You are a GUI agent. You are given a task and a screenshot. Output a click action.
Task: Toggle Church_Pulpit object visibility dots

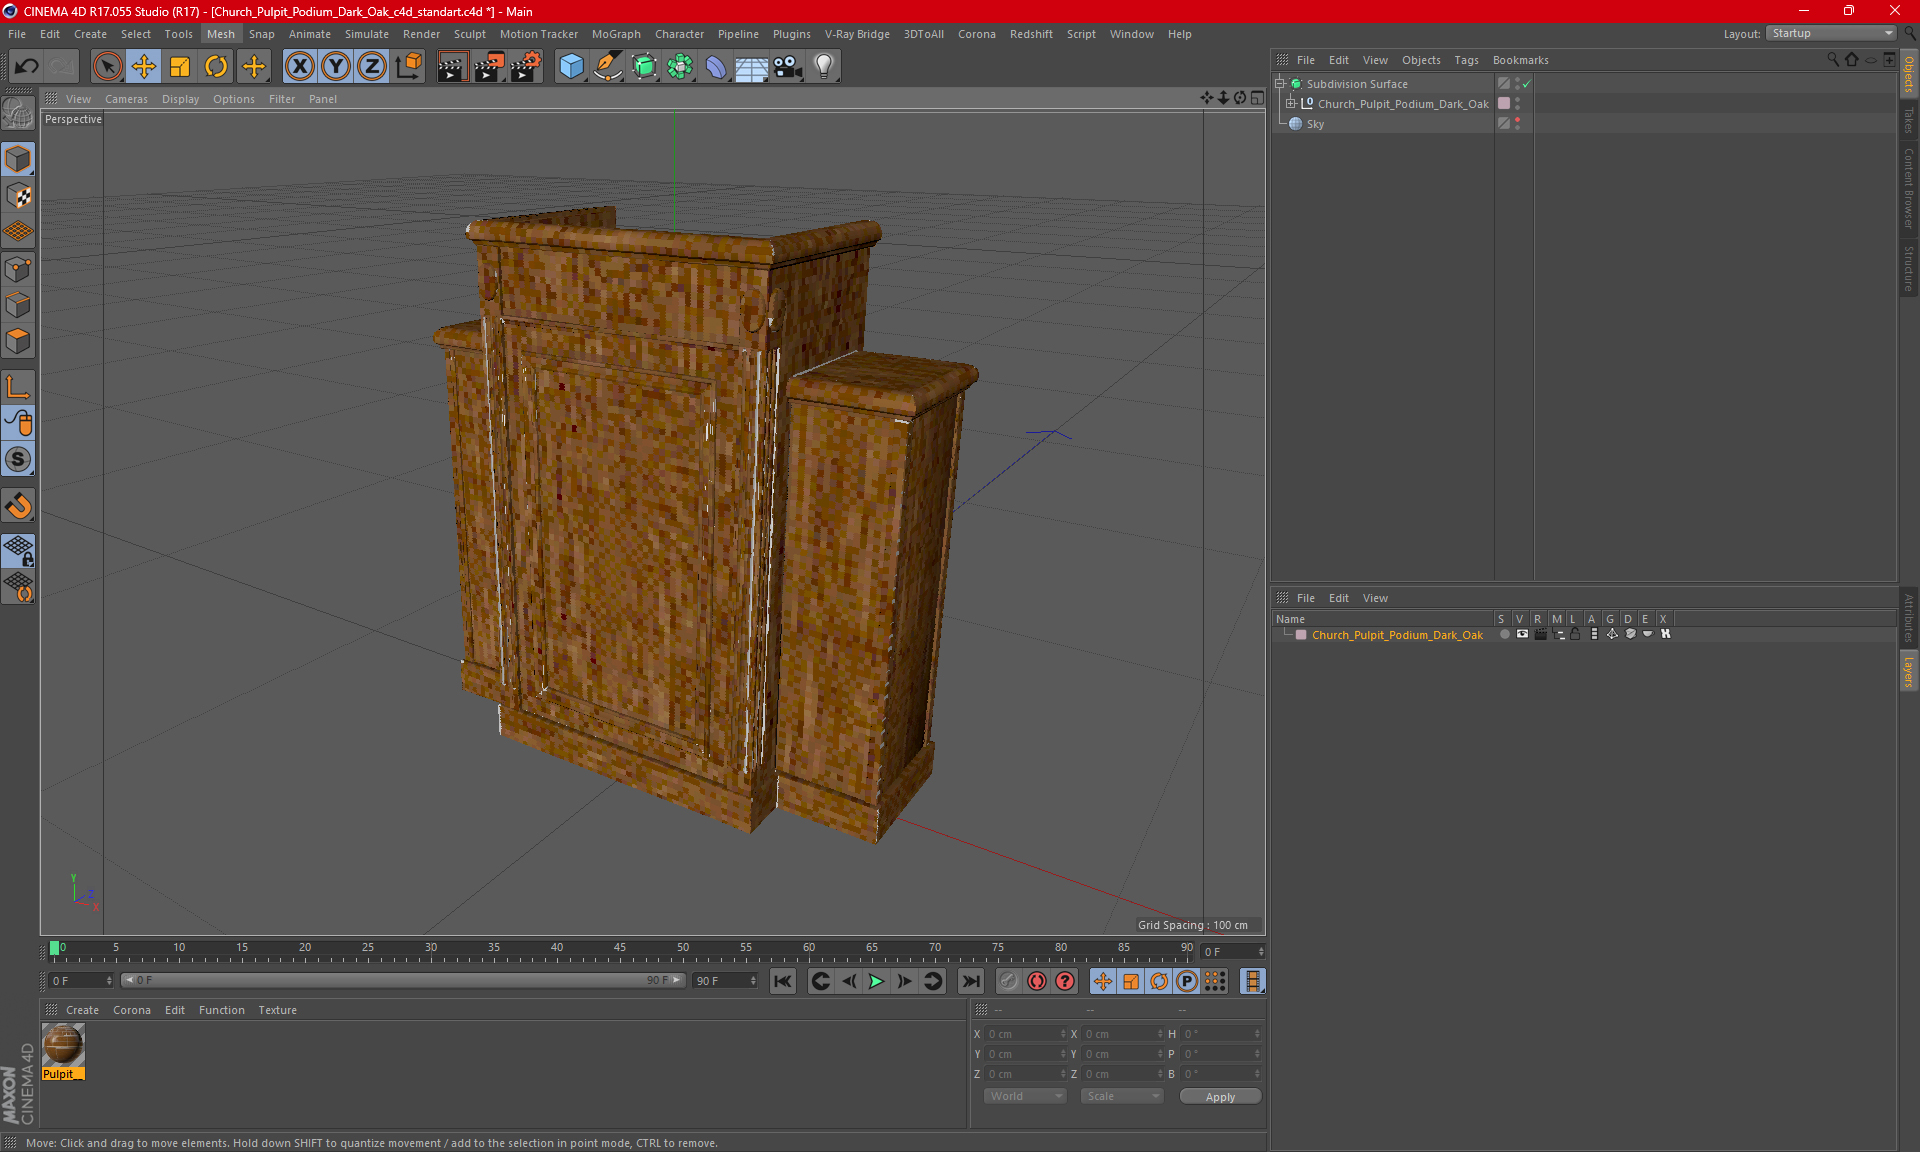click(1517, 104)
